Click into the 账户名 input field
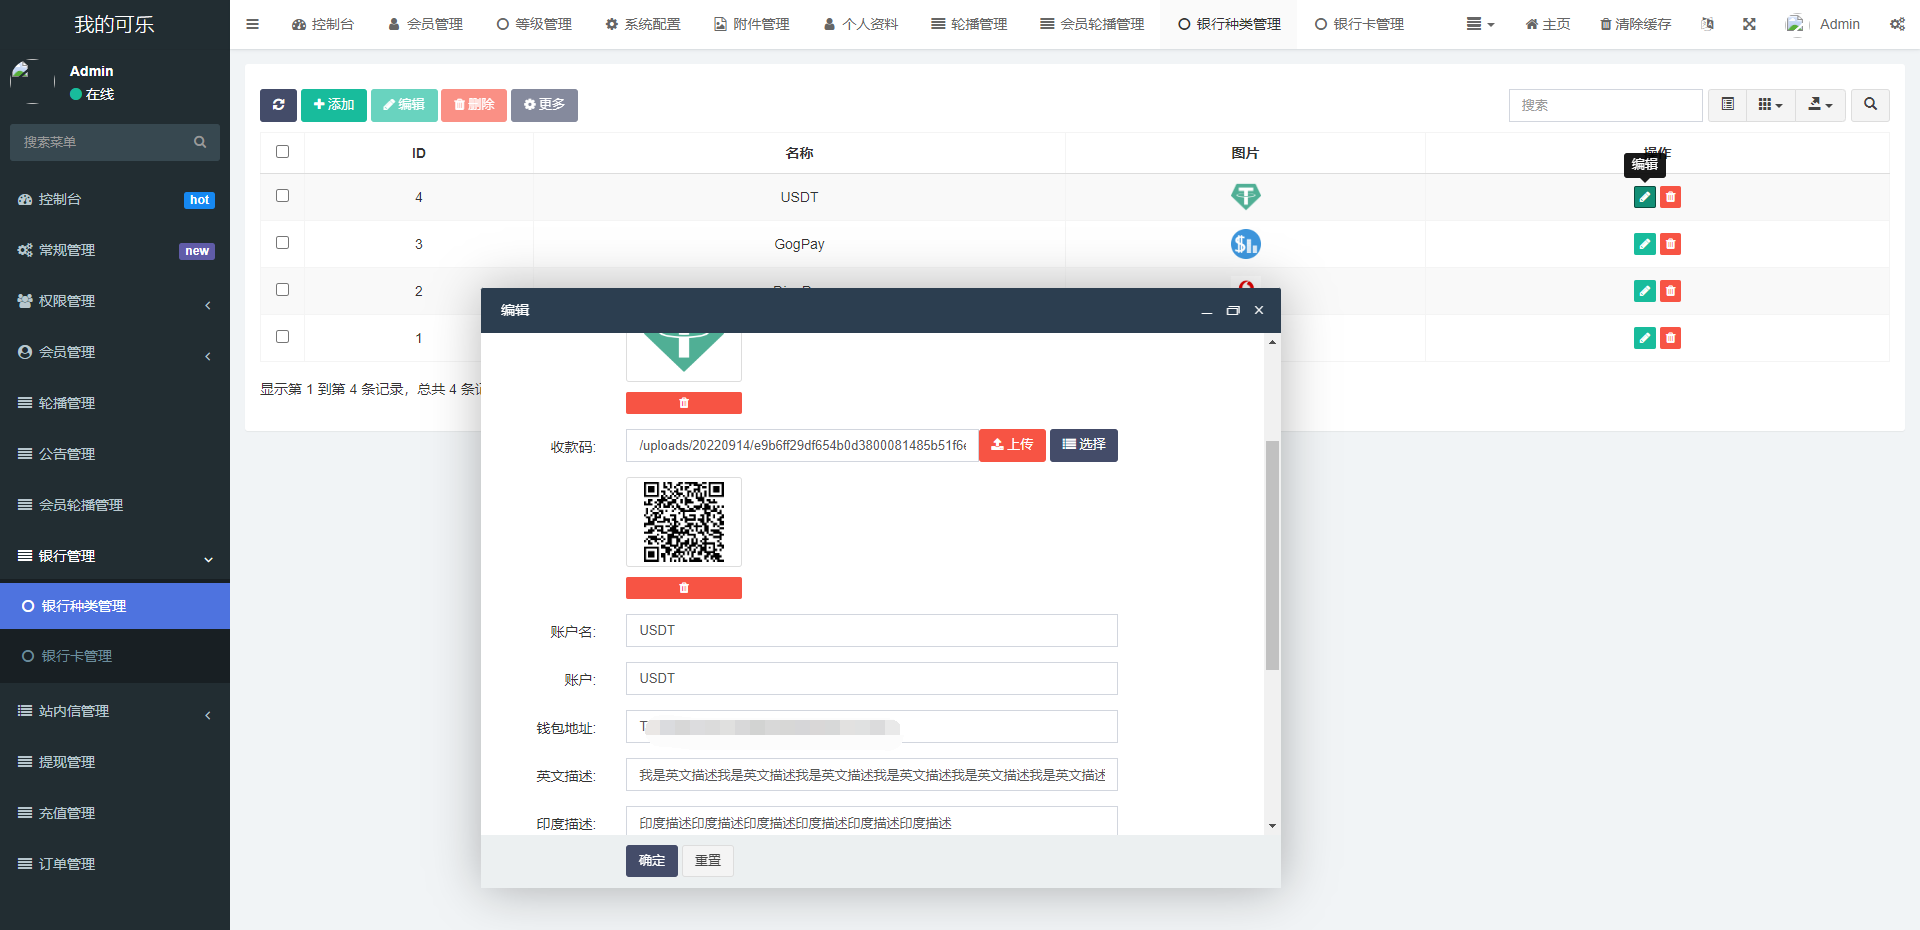The width and height of the screenshot is (1920, 930). pyautogui.click(x=871, y=631)
